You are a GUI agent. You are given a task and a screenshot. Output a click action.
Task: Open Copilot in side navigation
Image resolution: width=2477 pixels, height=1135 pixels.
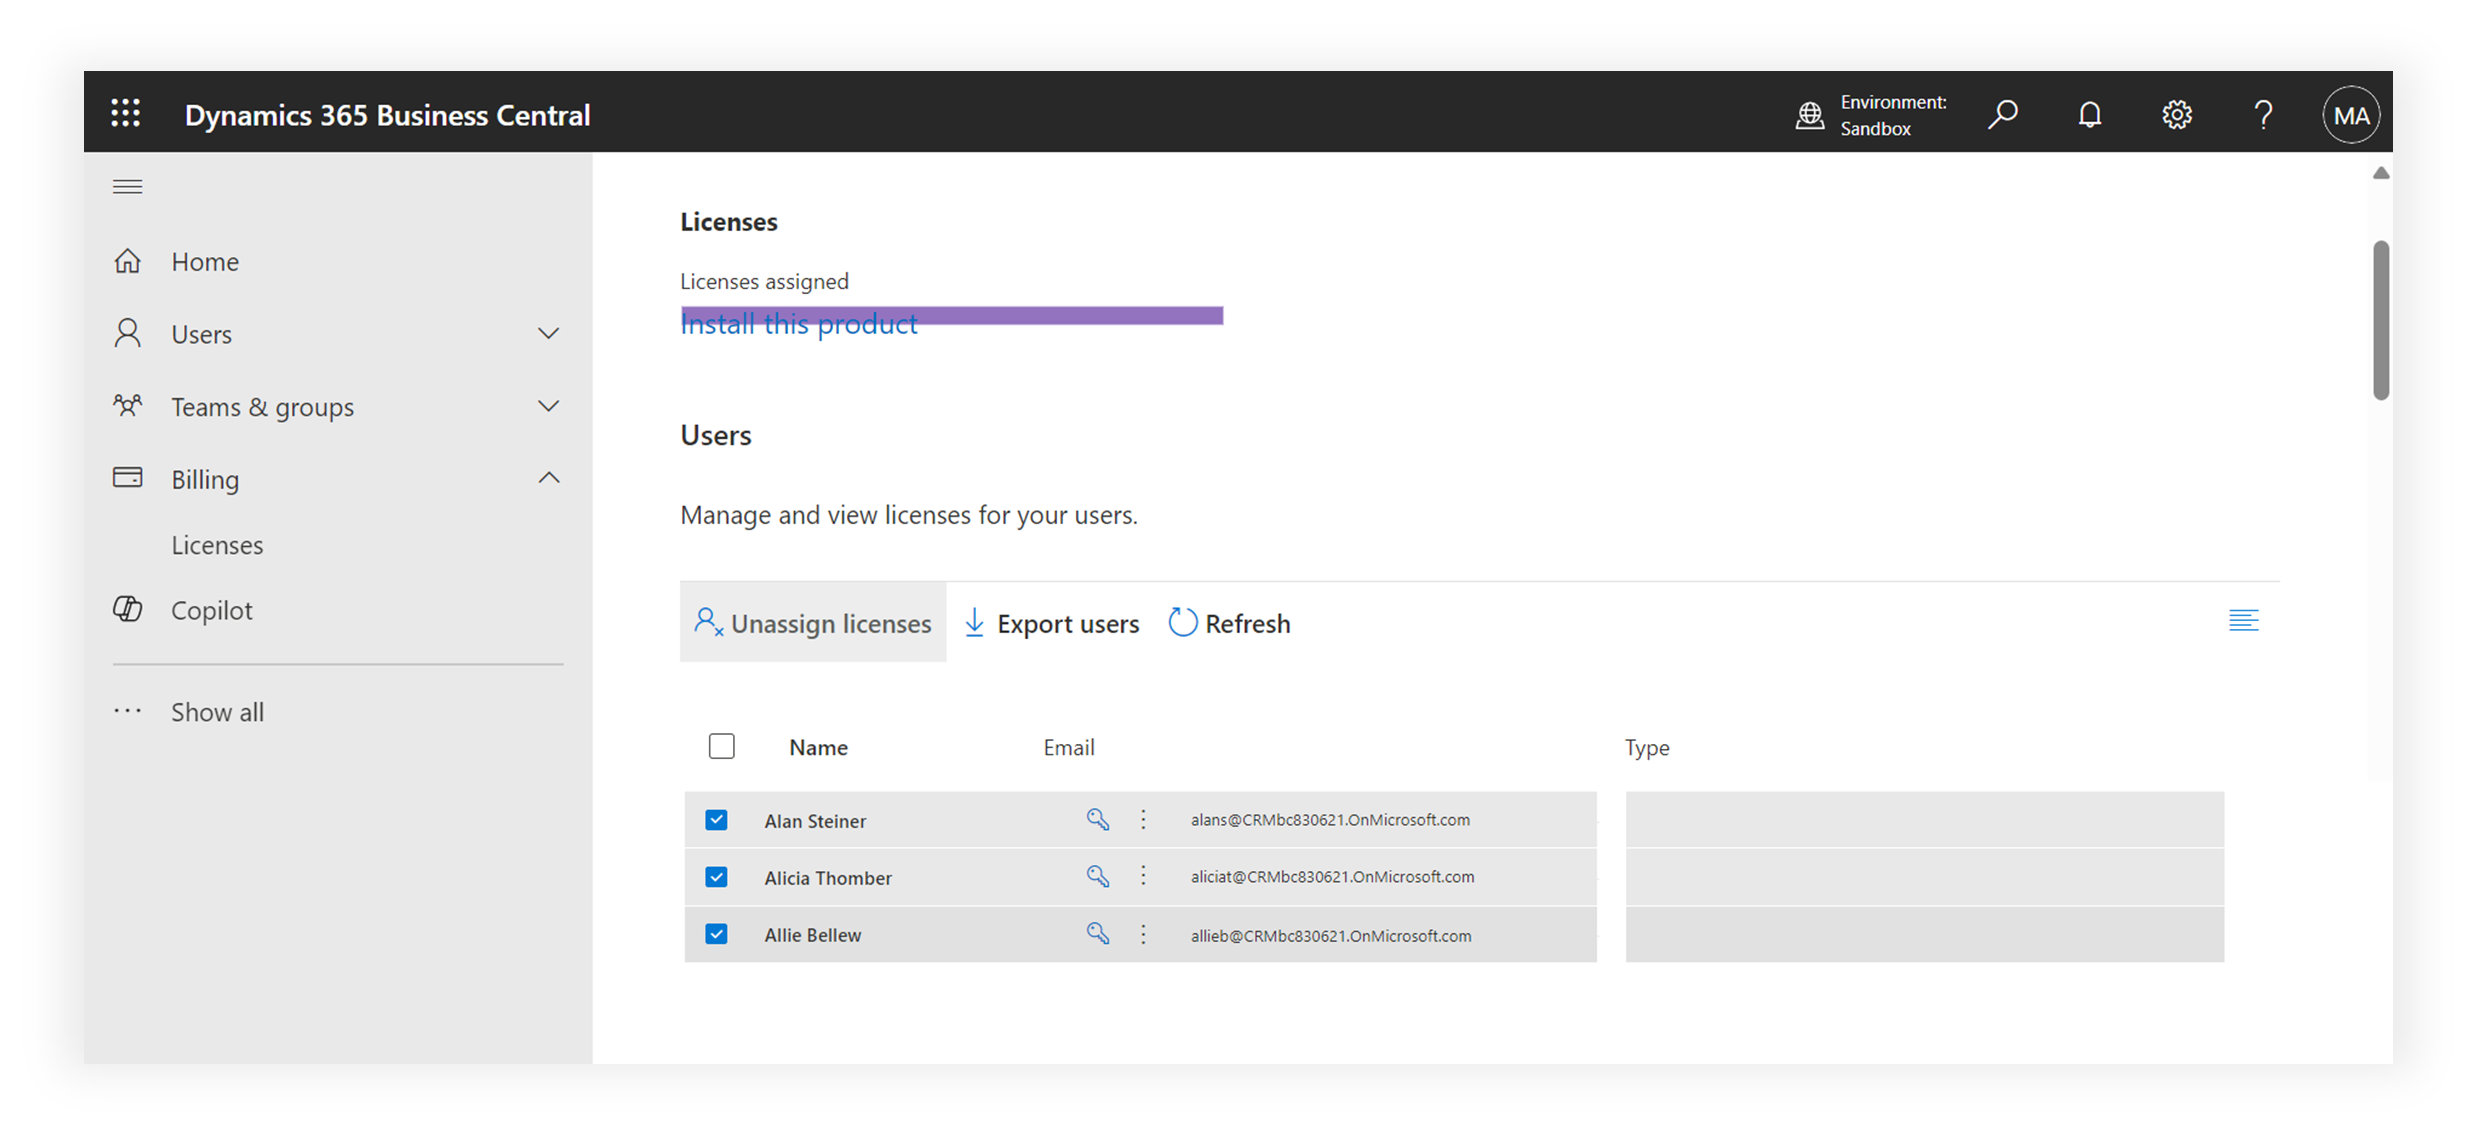pos(211,610)
